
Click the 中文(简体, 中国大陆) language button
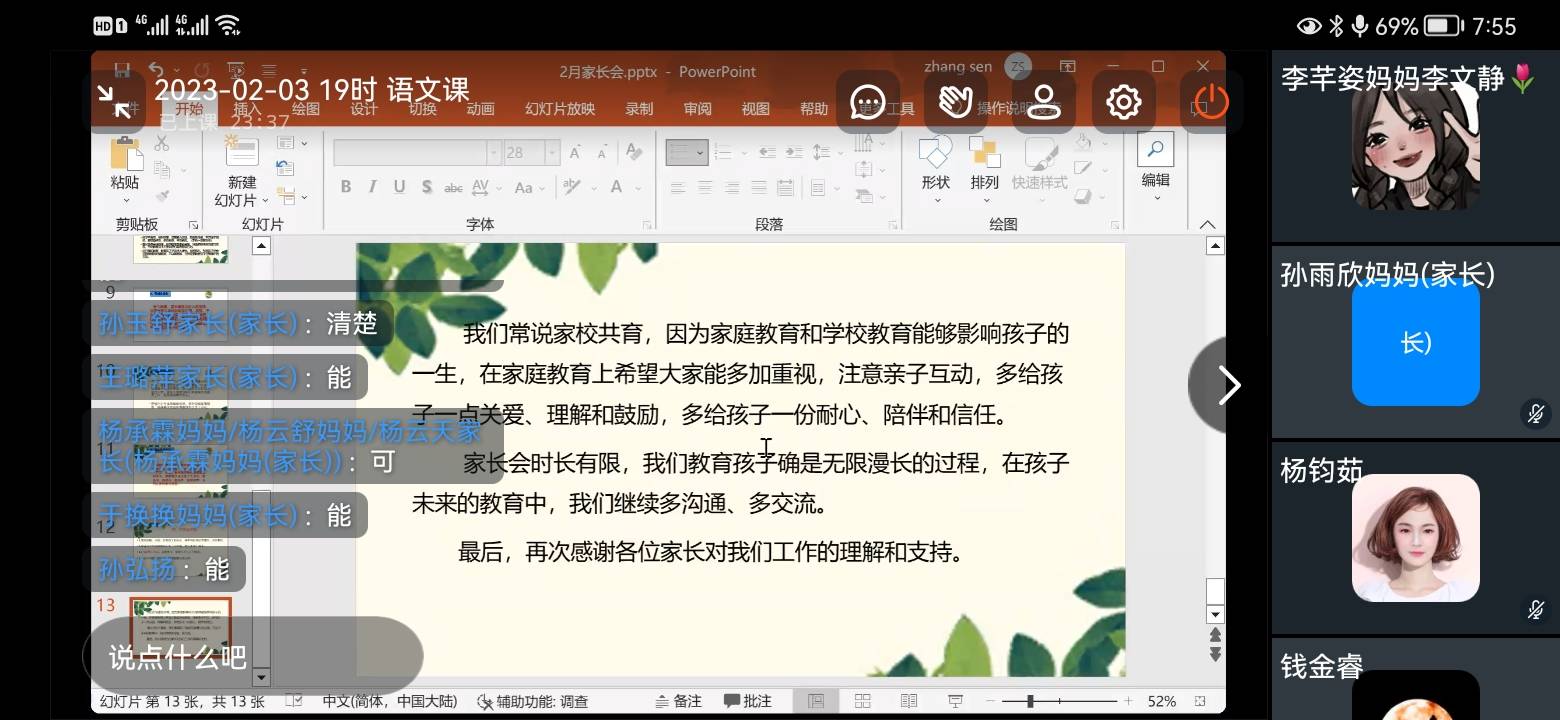pos(390,701)
